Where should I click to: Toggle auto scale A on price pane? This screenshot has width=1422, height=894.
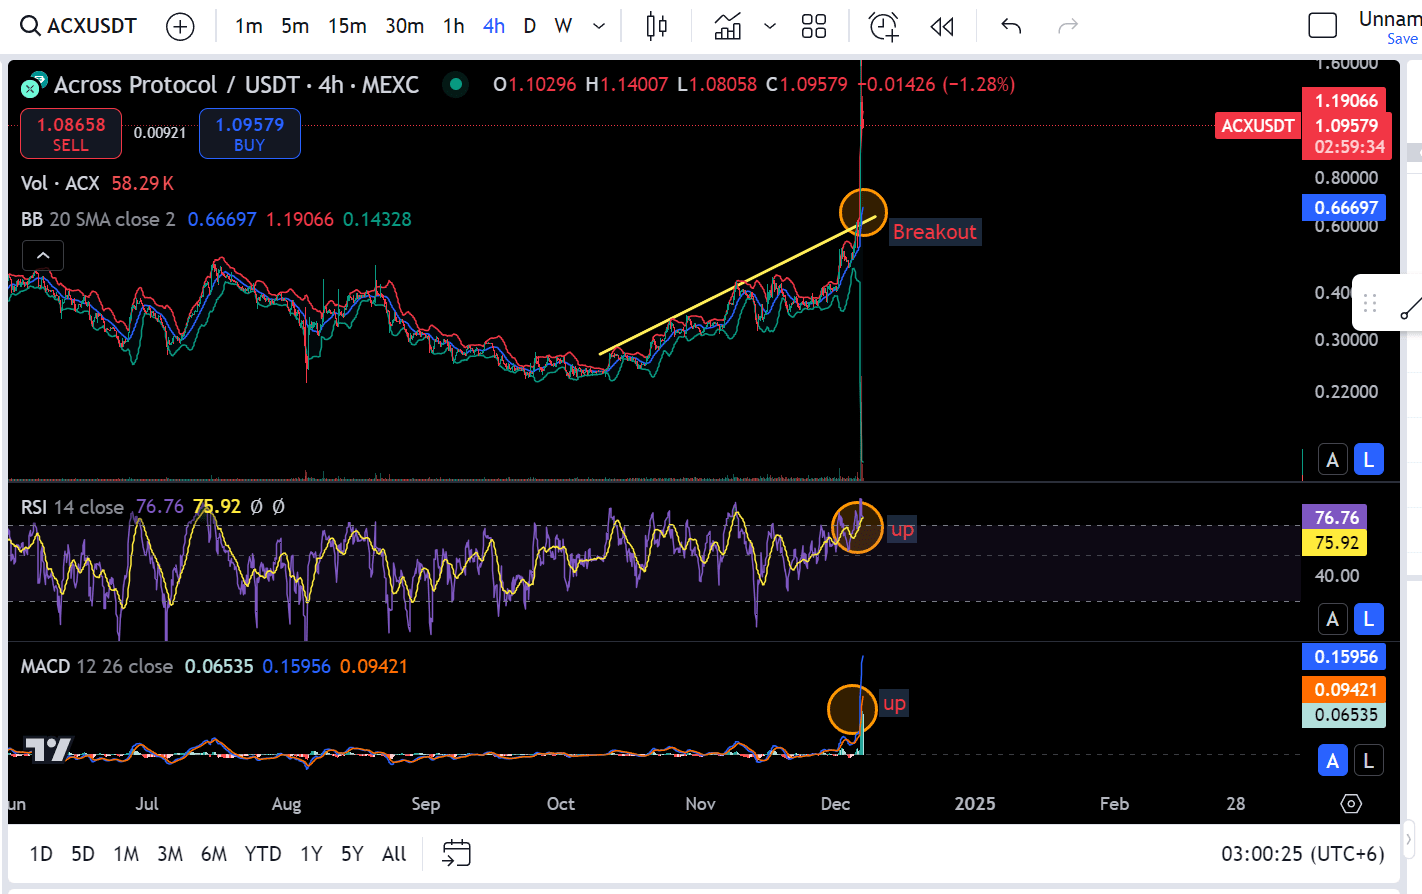1332,460
